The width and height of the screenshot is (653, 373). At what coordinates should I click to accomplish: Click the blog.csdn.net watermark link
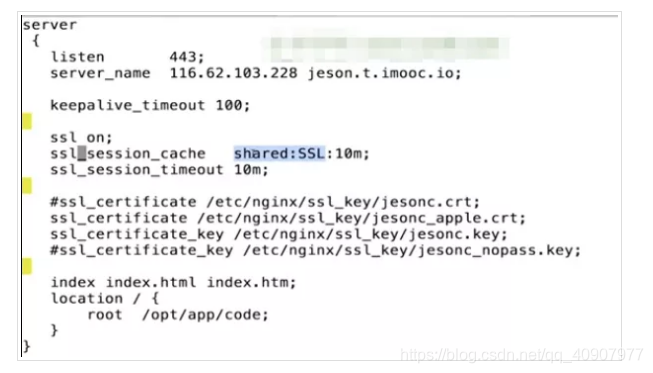click(x=521, y=355)
